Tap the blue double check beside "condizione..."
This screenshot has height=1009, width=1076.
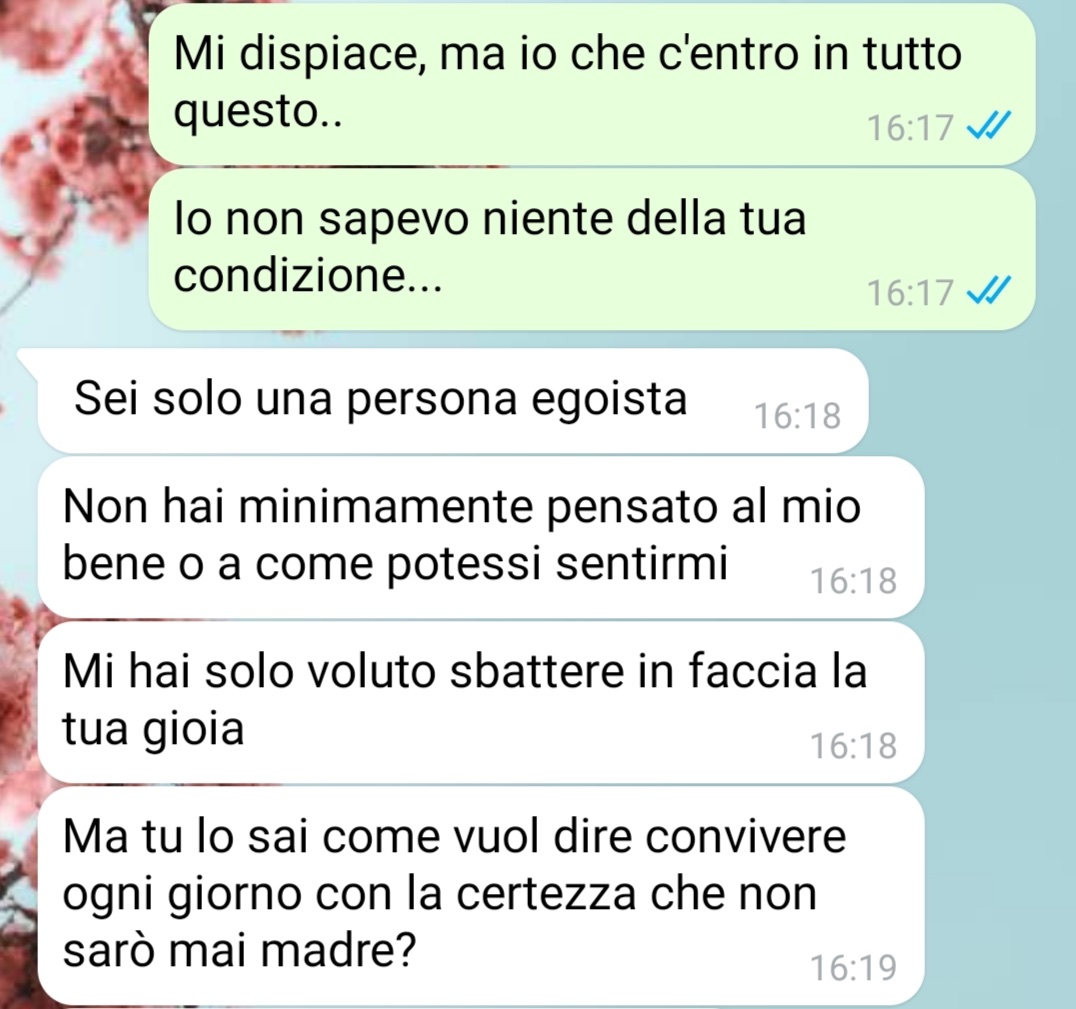pyautogui.click(x=988, y=292)
